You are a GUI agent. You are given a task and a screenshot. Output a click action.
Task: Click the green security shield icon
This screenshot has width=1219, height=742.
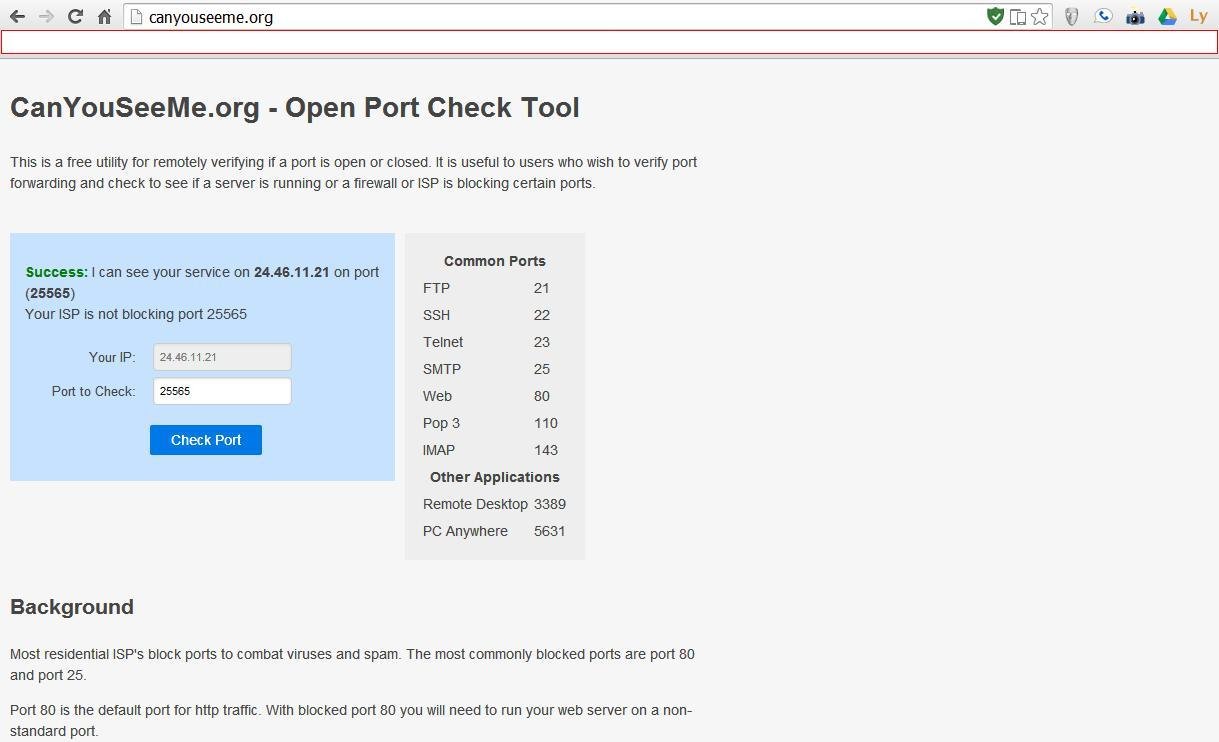click(x=995, y=17)
